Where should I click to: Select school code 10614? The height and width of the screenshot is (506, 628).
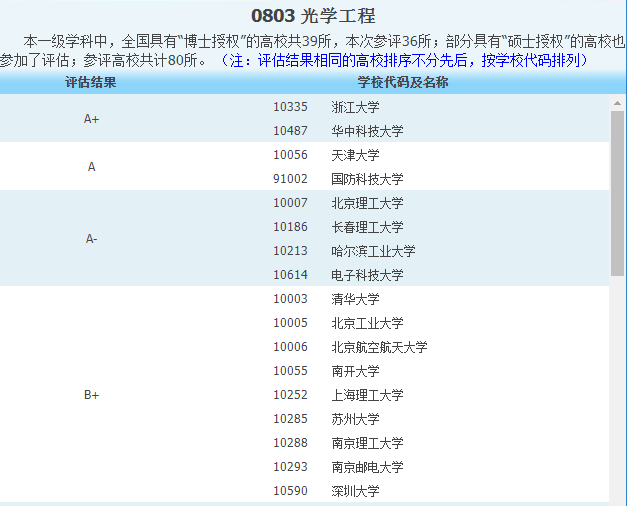(x=290, y=275)
